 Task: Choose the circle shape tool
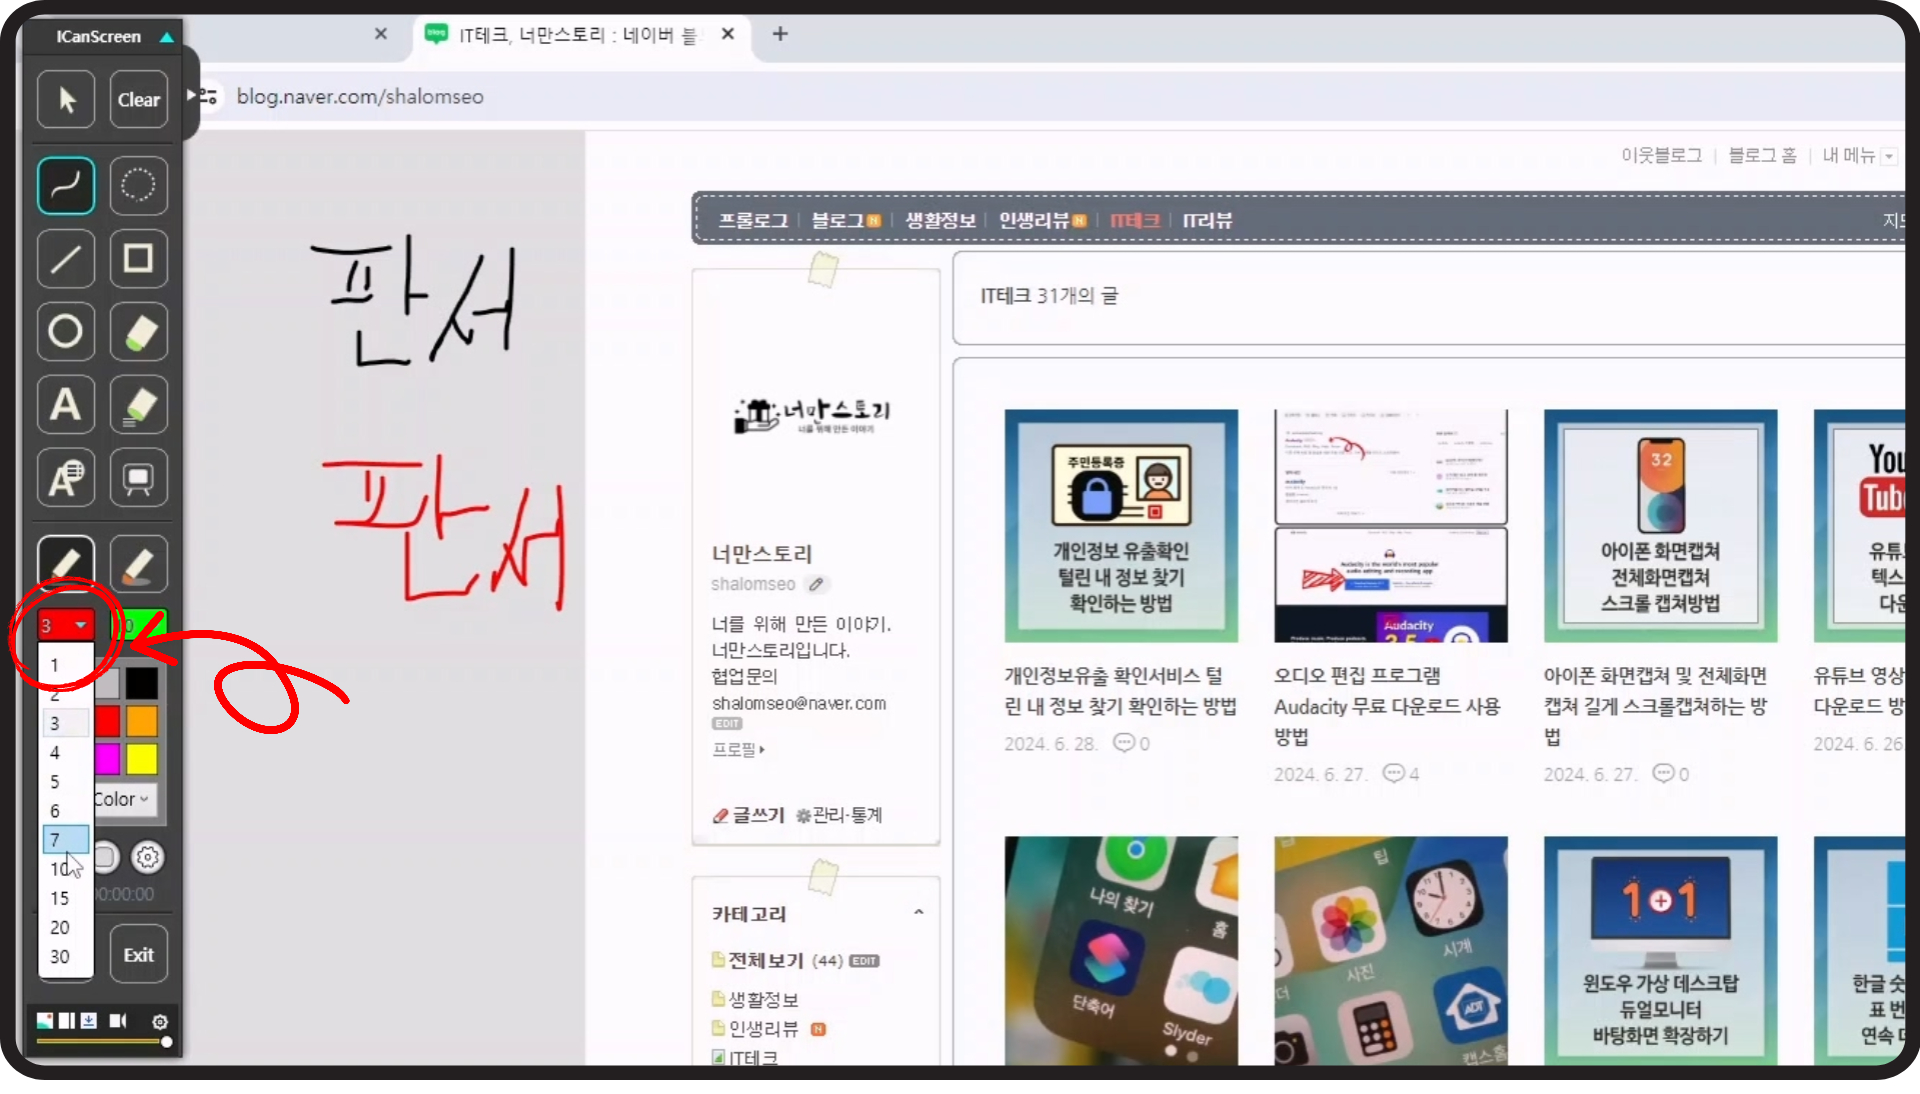(x=66, y=331)
